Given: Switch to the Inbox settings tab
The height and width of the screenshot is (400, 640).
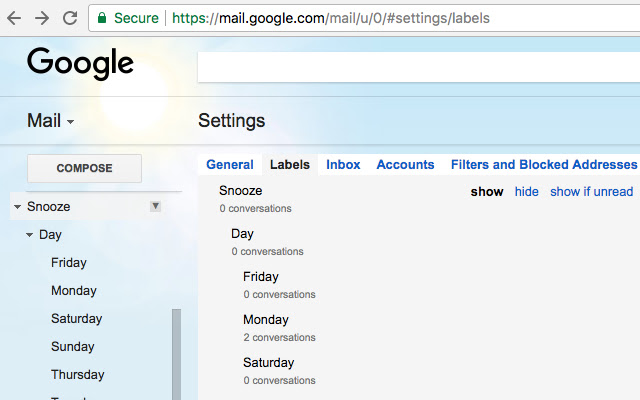Looking at the screenshot, I should 343,164.
